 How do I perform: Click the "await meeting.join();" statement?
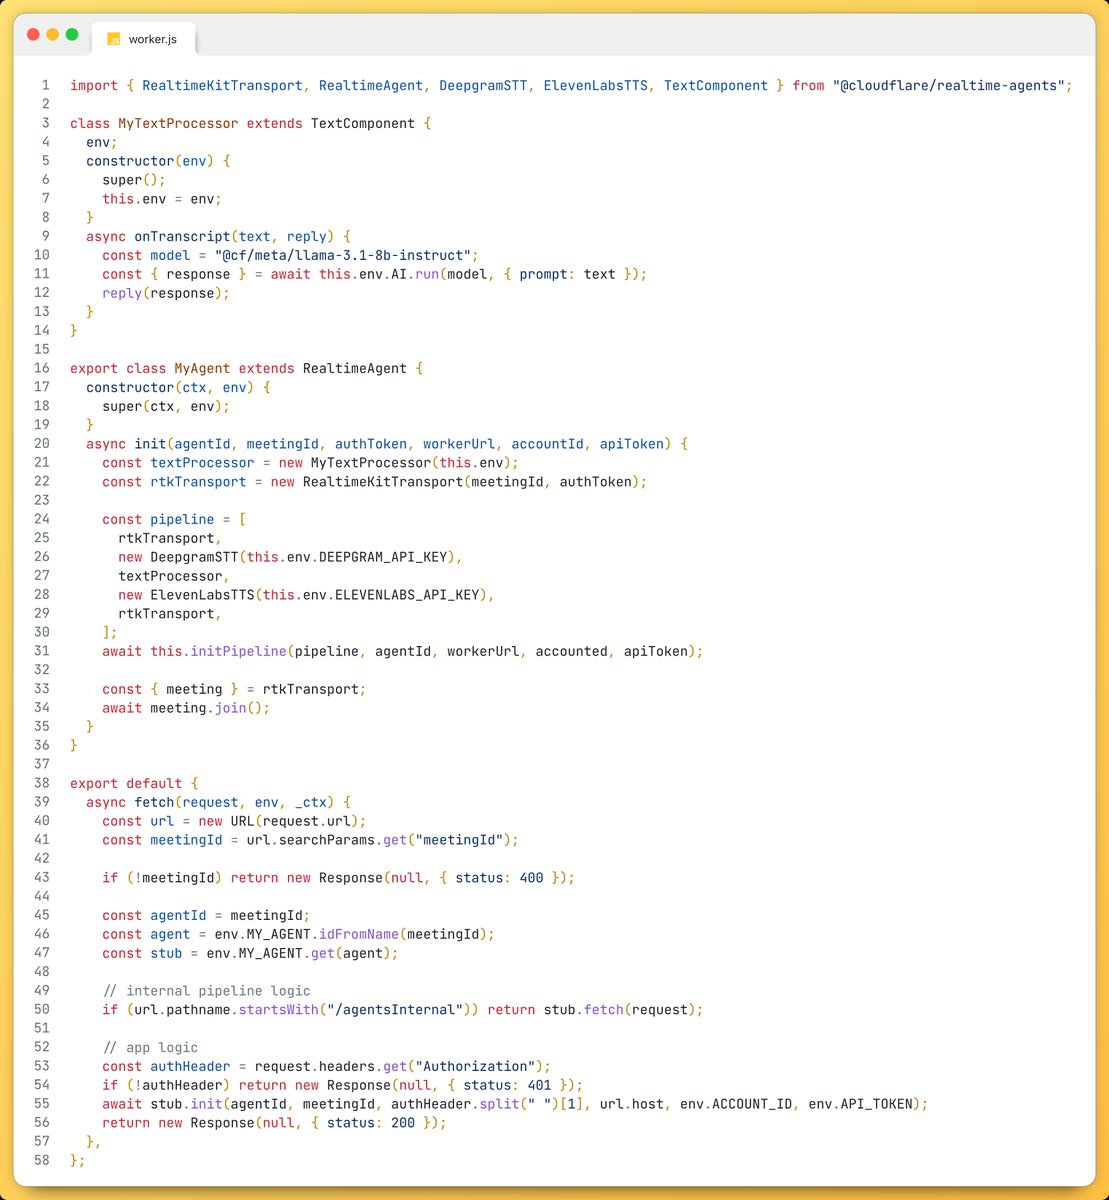(x=186, y=708)
